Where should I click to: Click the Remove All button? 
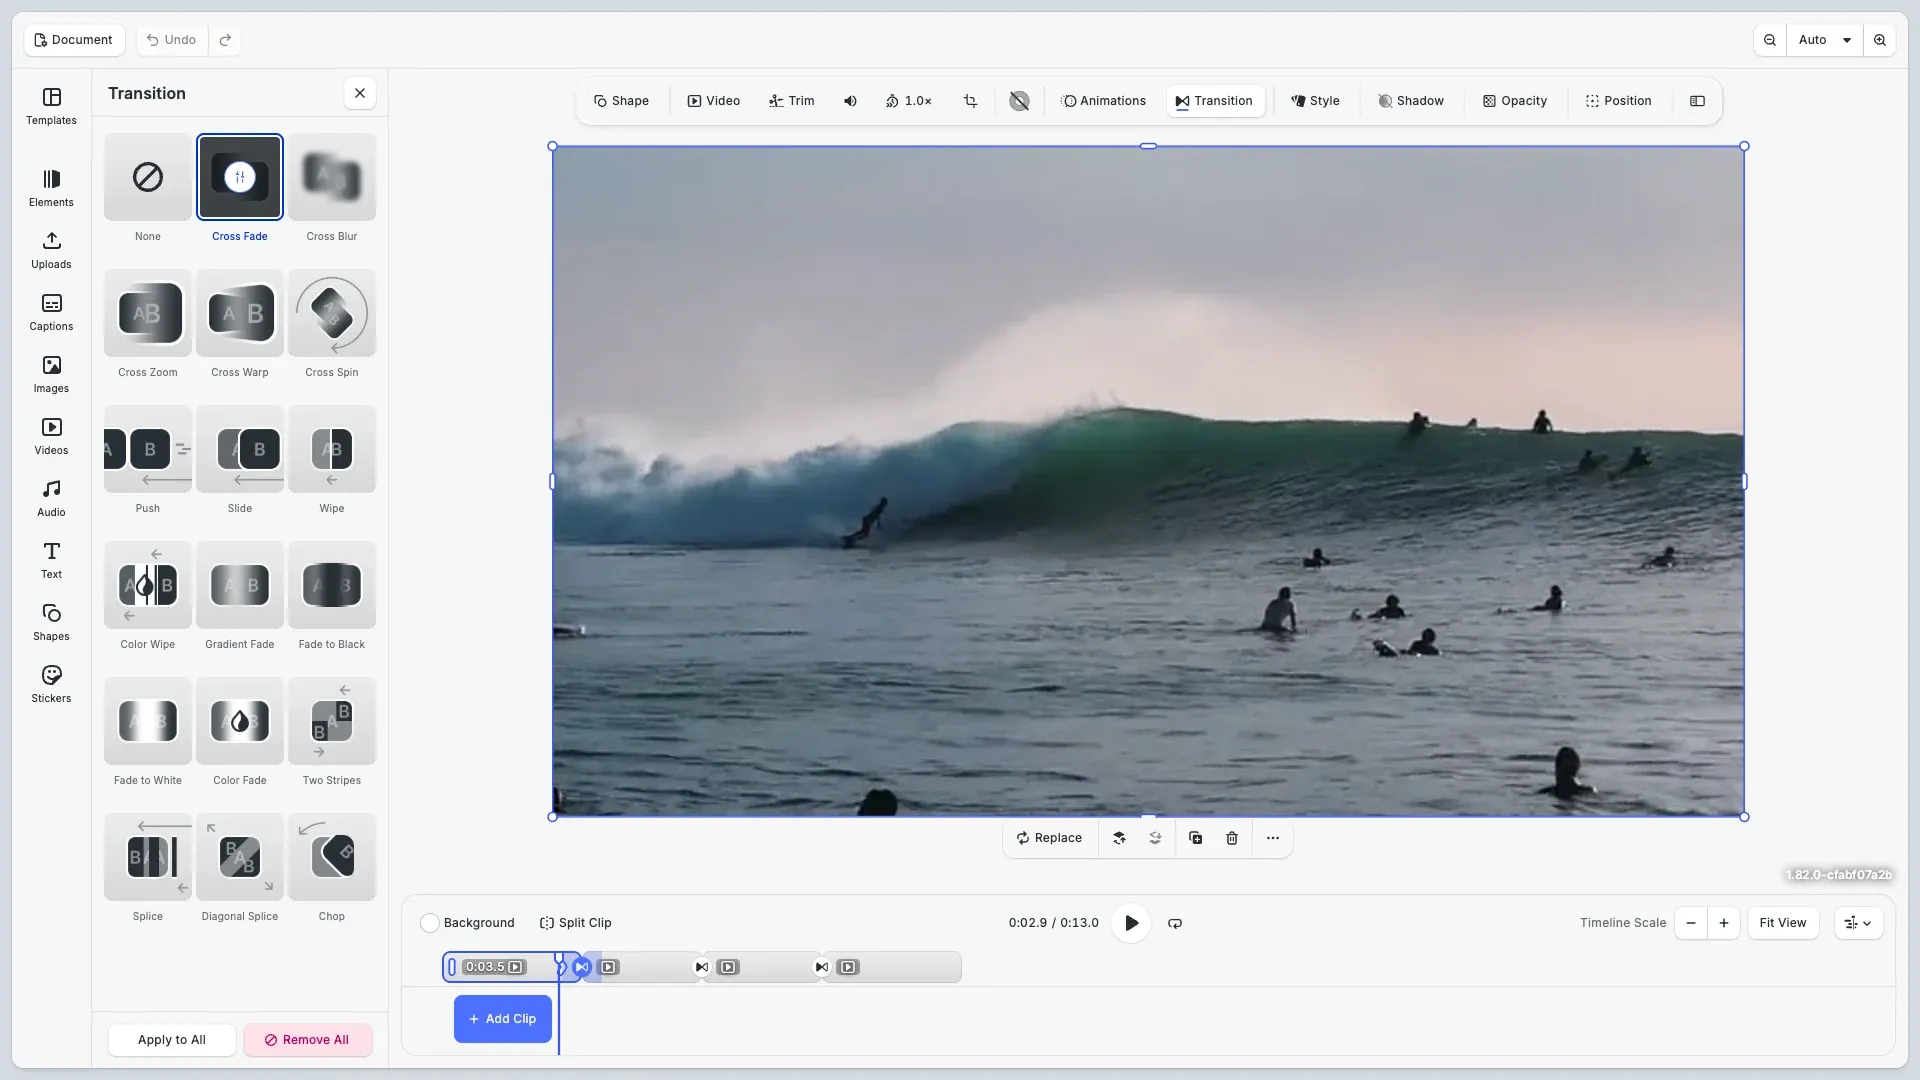click(x=307, y=1040)
